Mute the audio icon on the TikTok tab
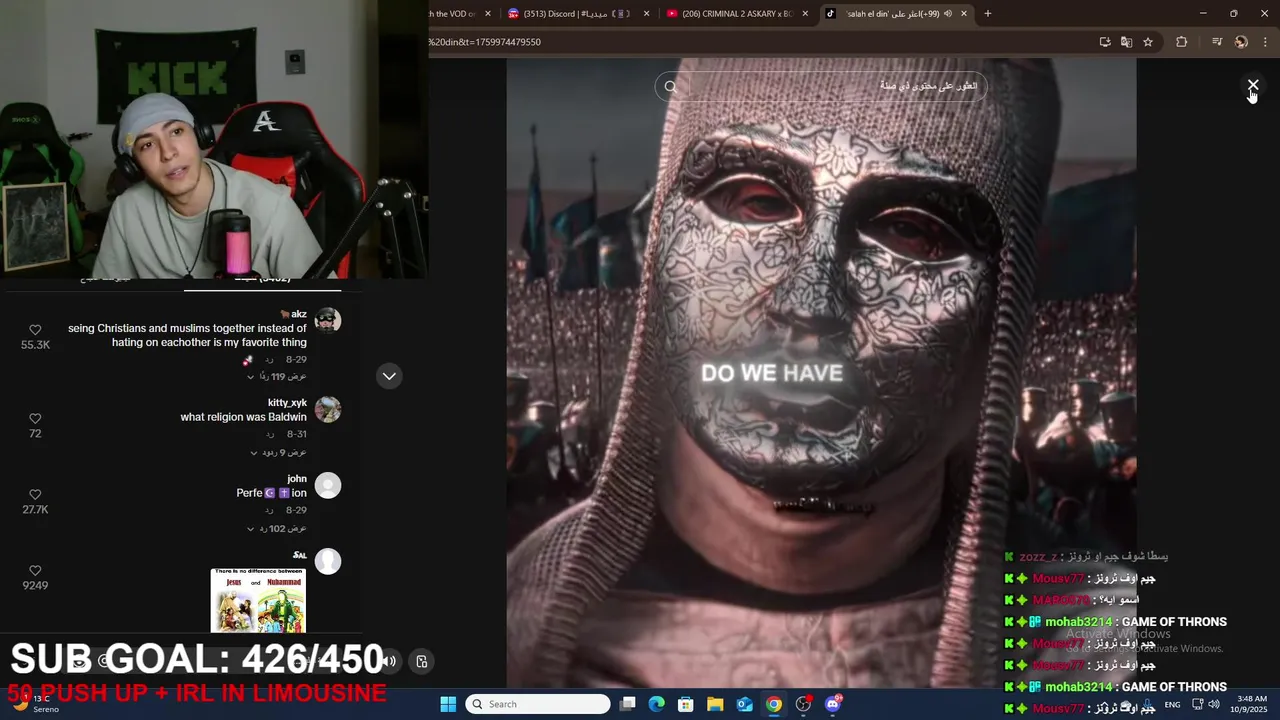 tap(947, 14)
